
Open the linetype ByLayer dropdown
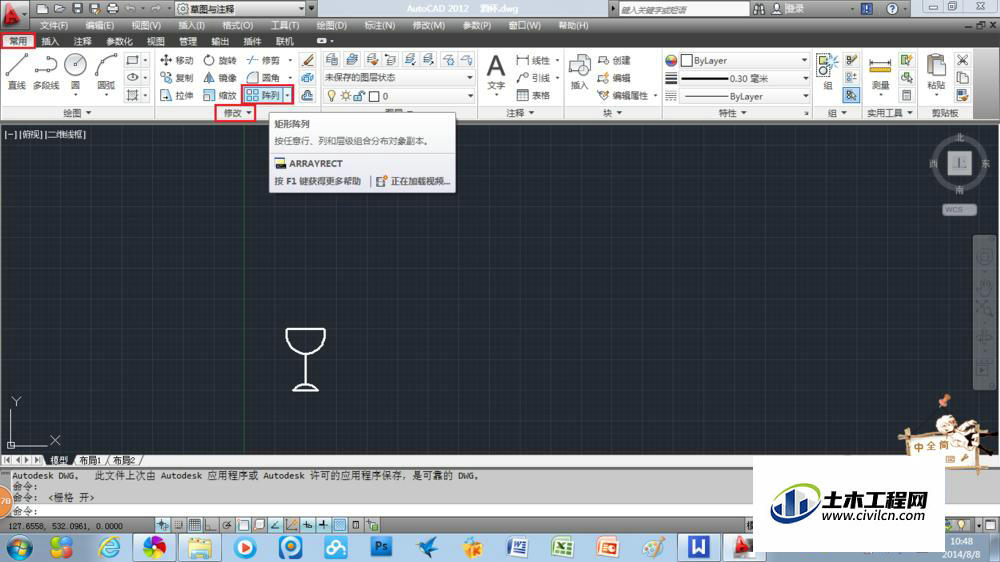pyautogui.click(x=744, y=96)
